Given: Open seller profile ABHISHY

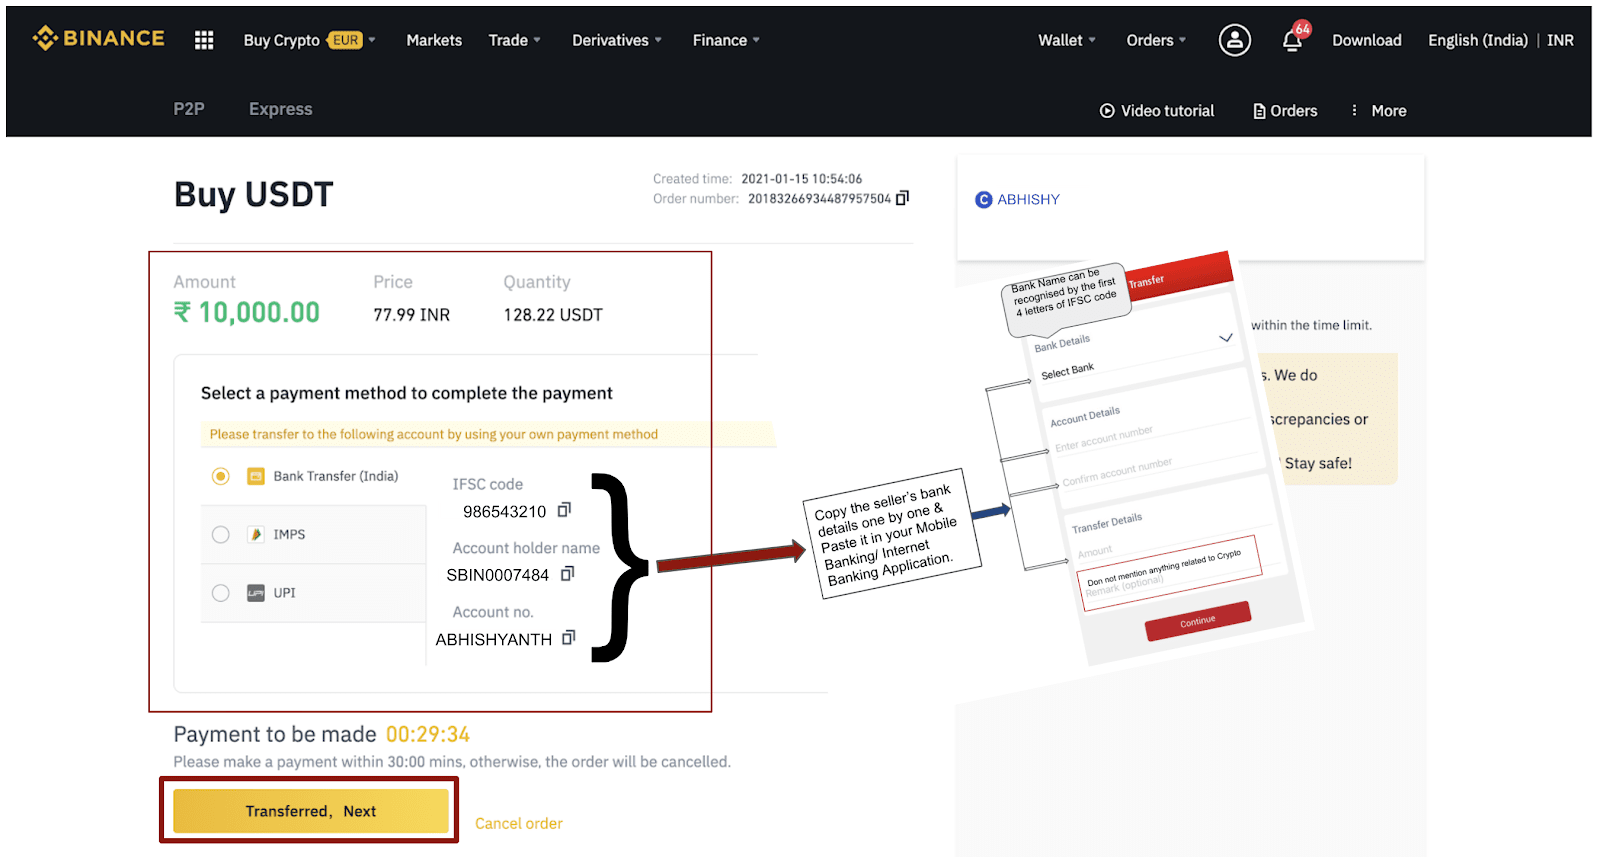Looking at the screenshot, I should [1028, 200].
